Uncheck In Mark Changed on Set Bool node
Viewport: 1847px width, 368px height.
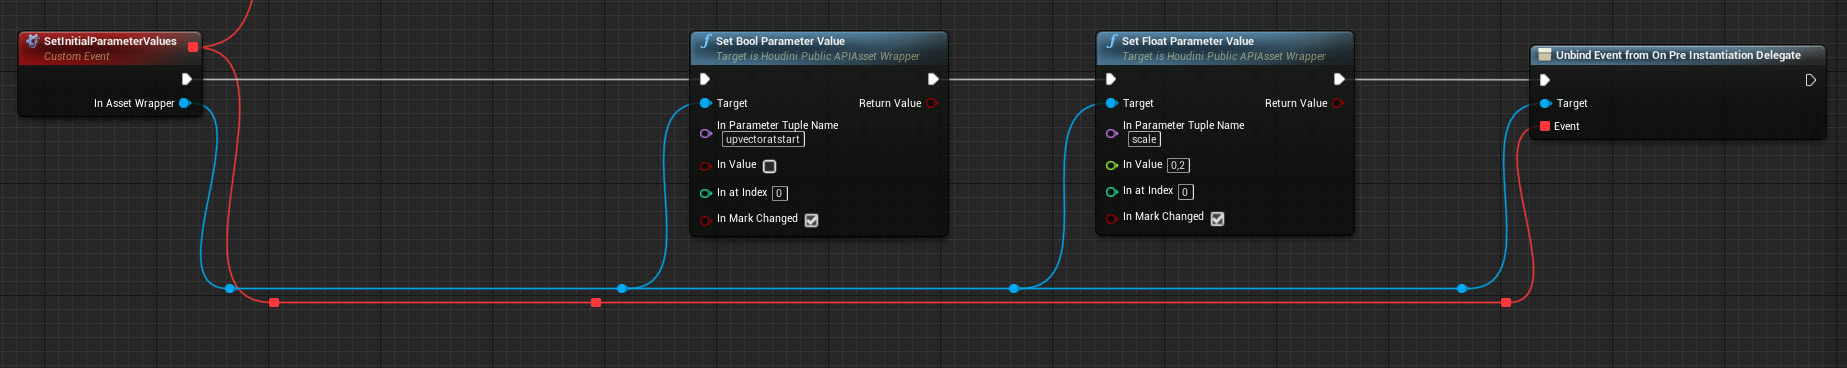tap(811, 220)
